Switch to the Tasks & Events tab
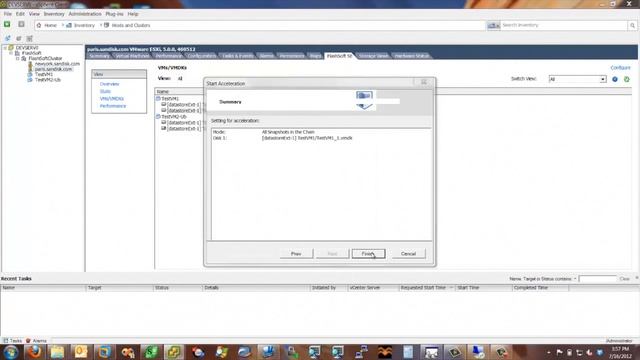 pos(238,56)
